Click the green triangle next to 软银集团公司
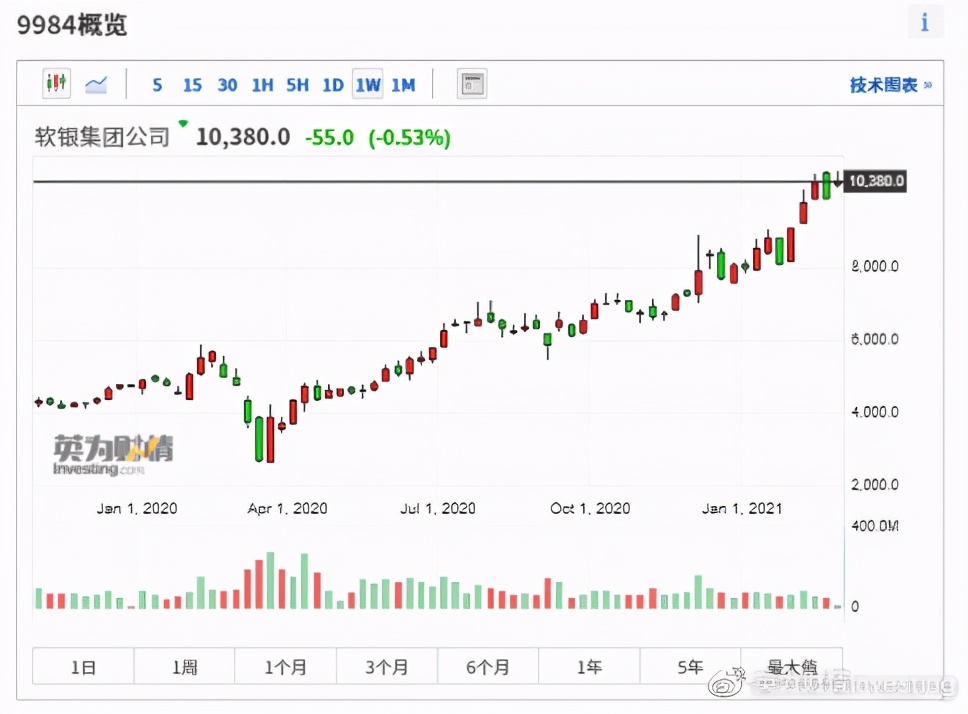 (183, 125)
